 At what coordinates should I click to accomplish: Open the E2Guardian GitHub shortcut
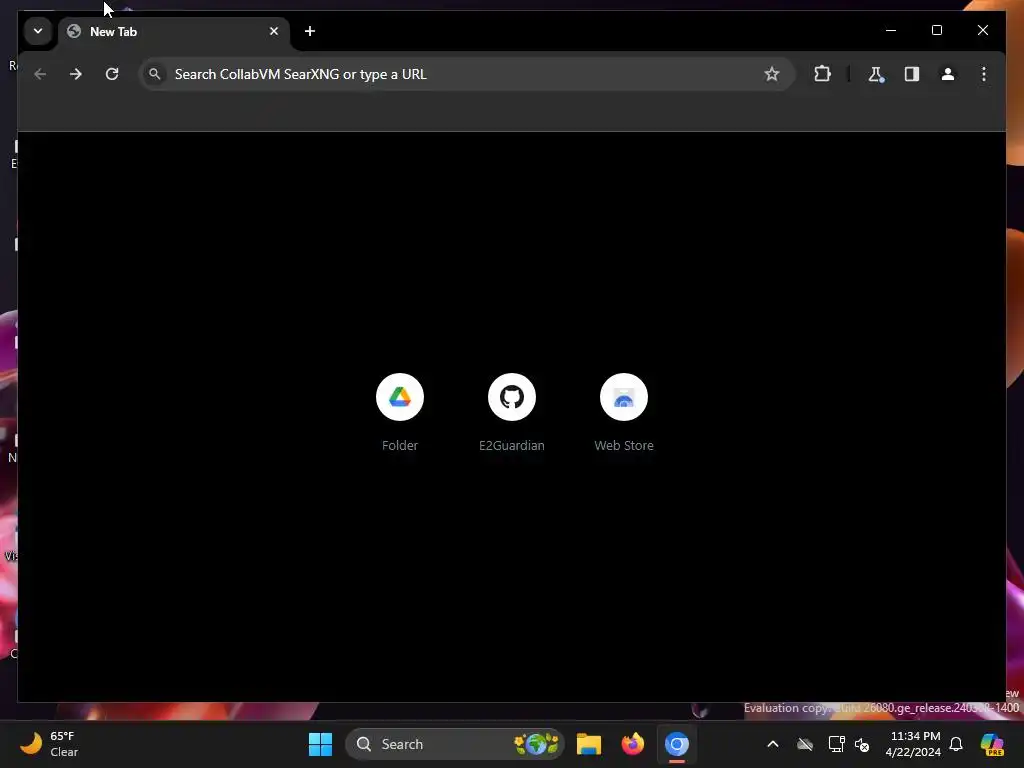(512, 397)
